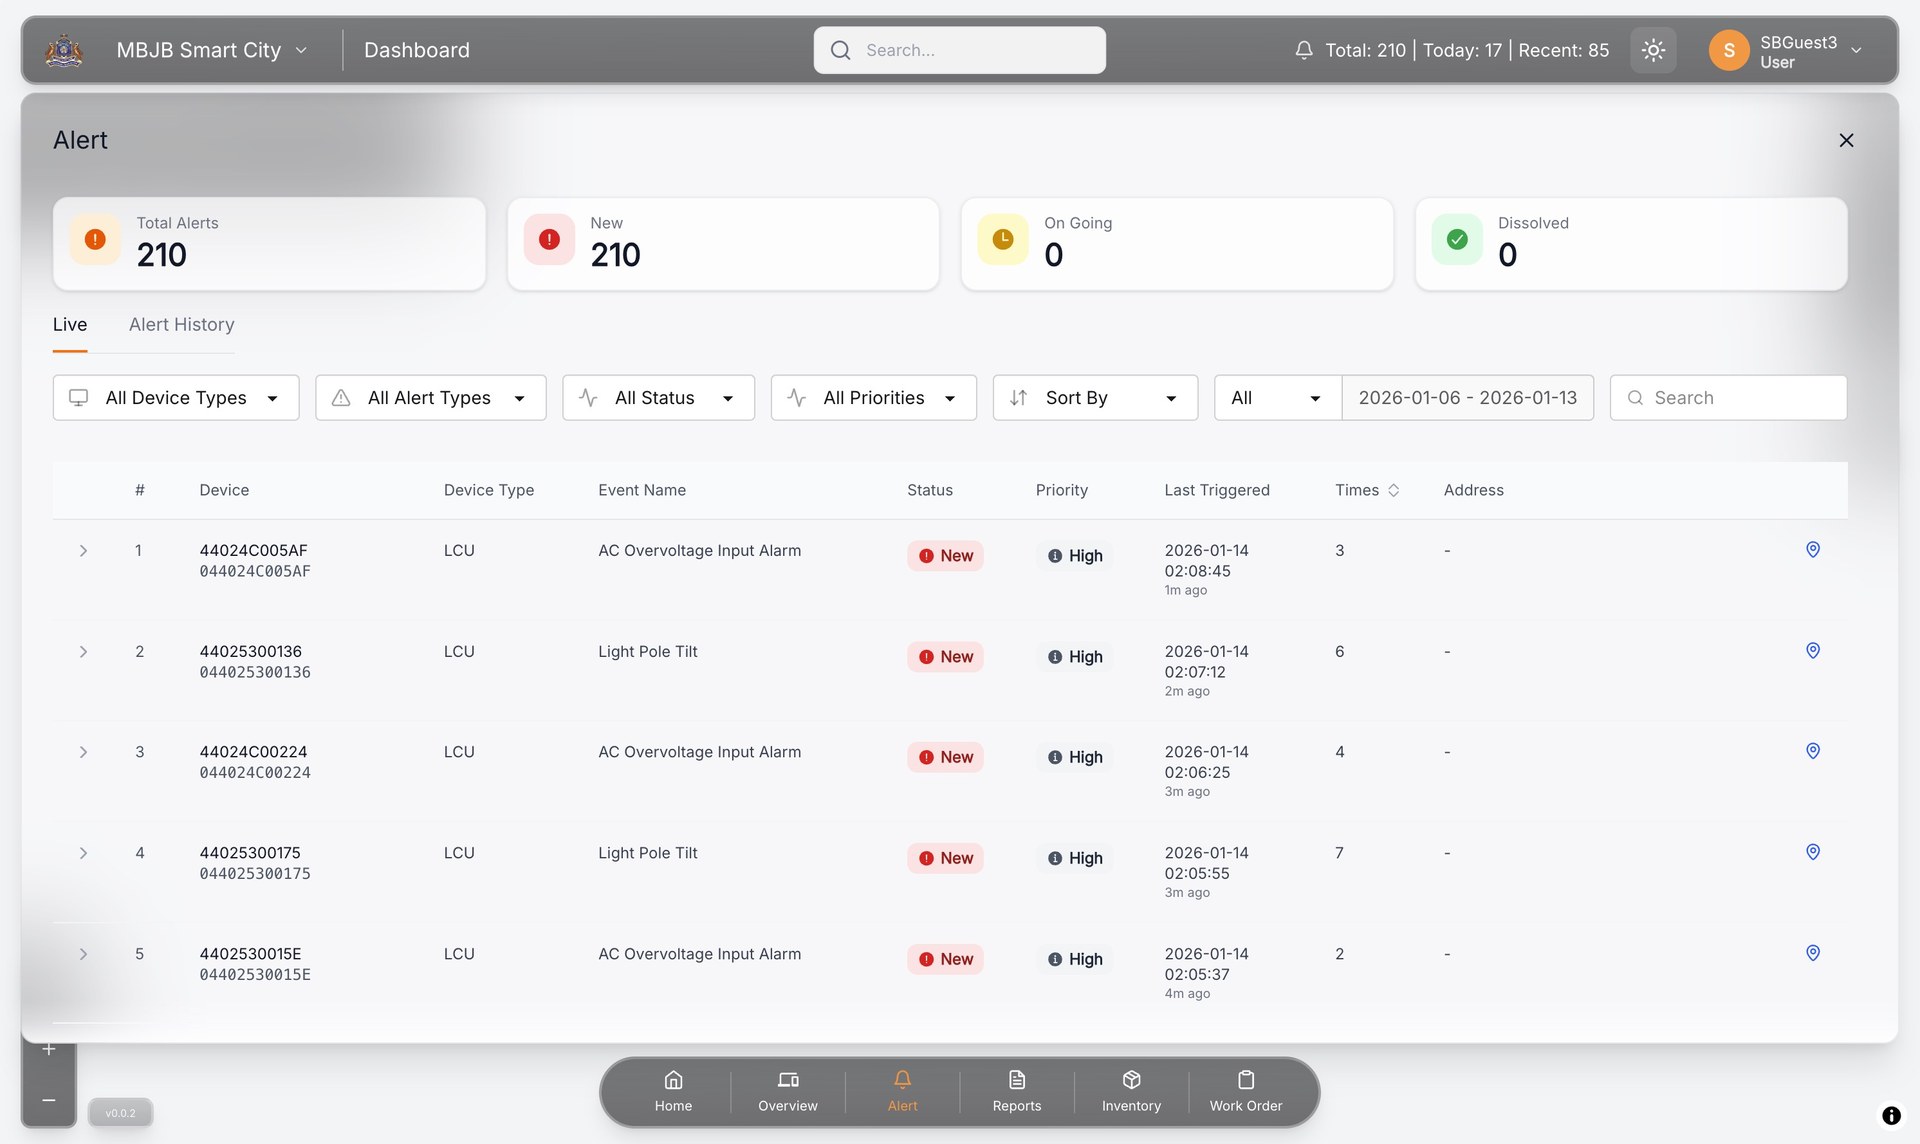This screenshot has height=1144, width=1920.
Task: Click the date range 2026-01-06 - 2026-01-13 field
Action: 1467,398
